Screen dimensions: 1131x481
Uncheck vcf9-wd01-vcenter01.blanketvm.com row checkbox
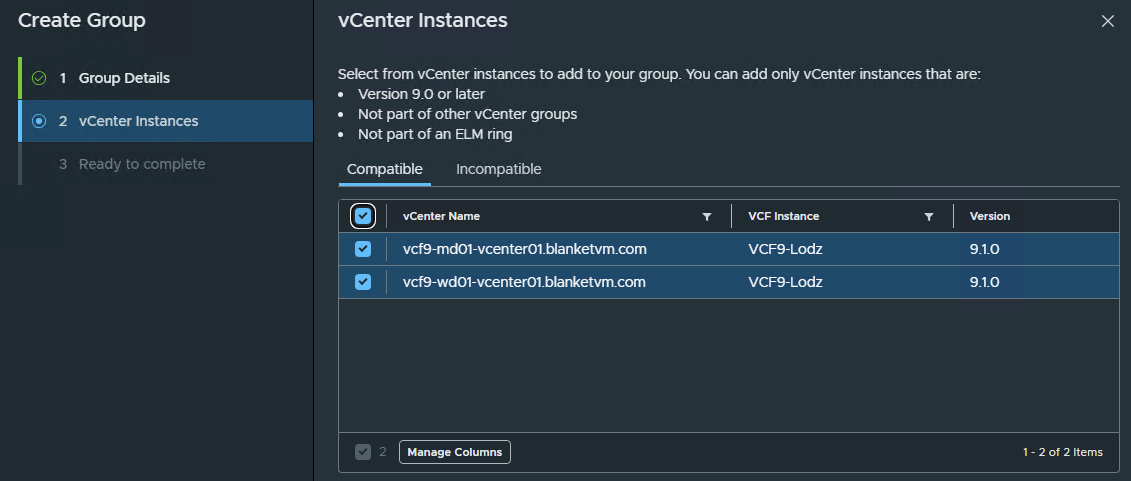(363, 282)
